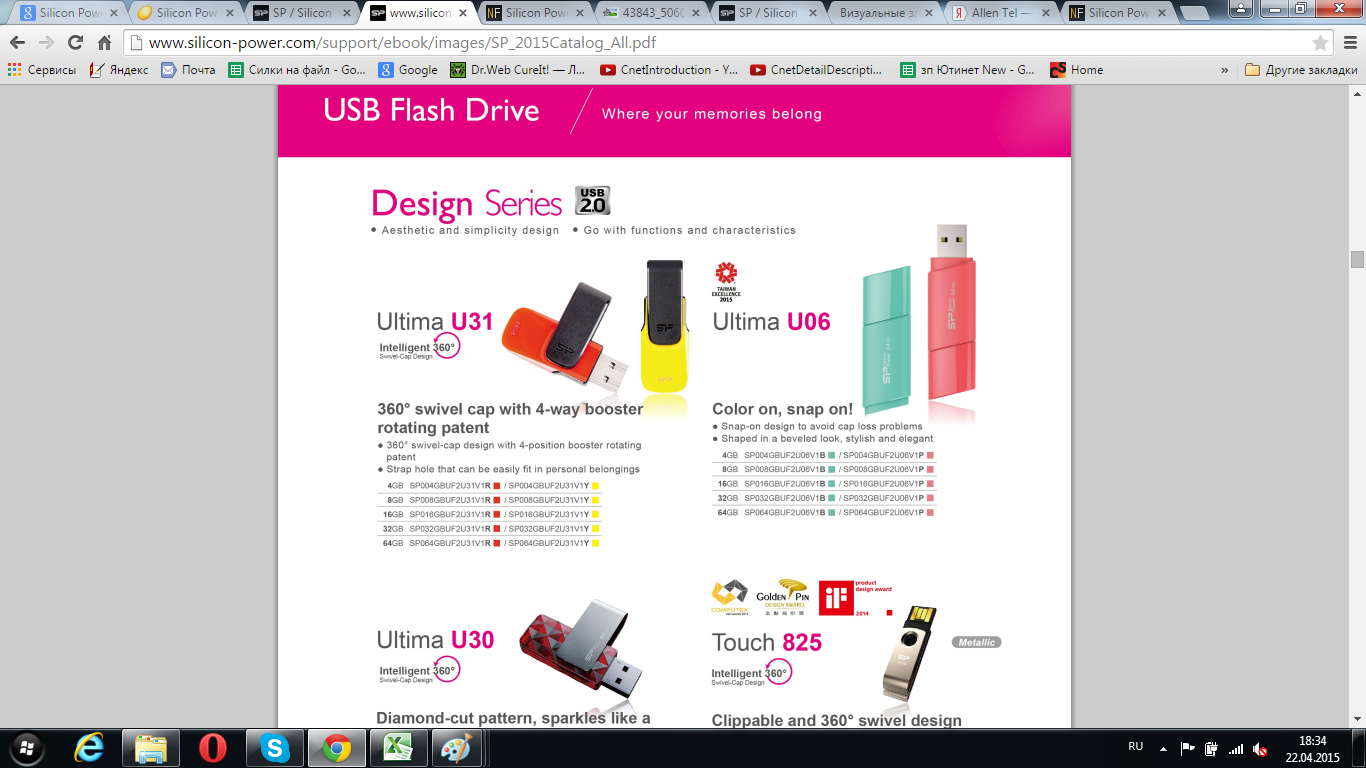Click teal swatch after SP004GBUF2U06V1B
The height and width of the screenshot is (768, 1366).
(x=831, y=455)
